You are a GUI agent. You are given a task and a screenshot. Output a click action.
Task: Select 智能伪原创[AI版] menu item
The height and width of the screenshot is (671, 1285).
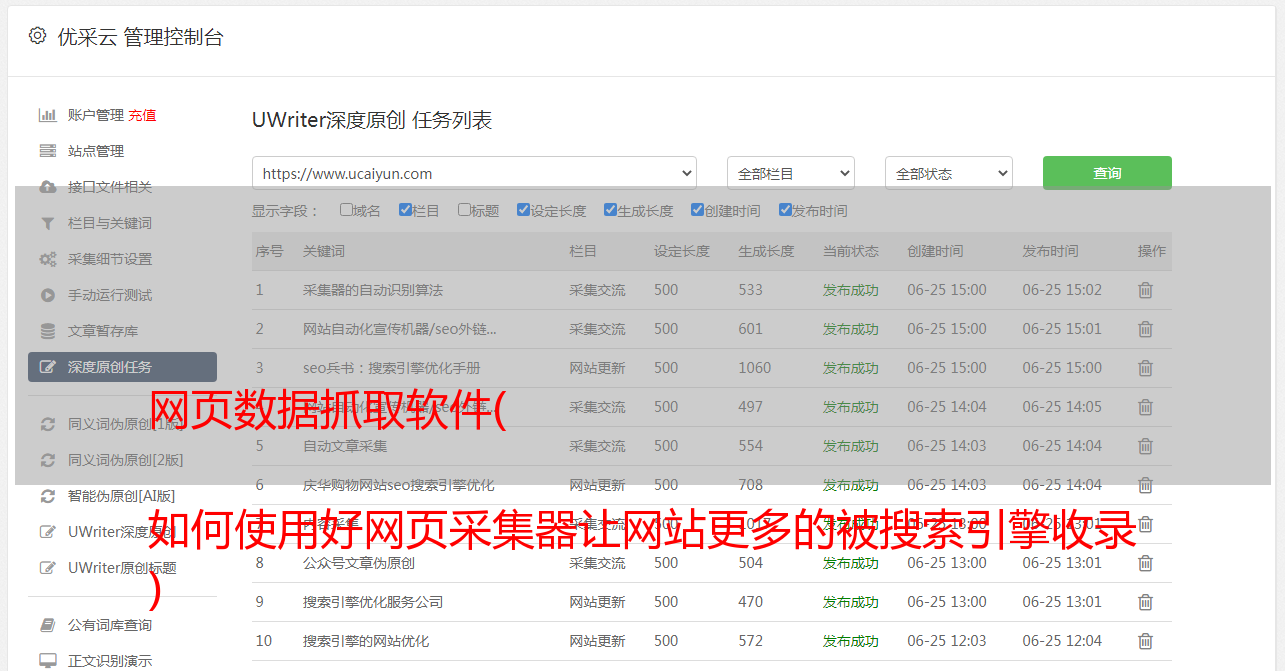pyautogui.click(x=121, y=496)
